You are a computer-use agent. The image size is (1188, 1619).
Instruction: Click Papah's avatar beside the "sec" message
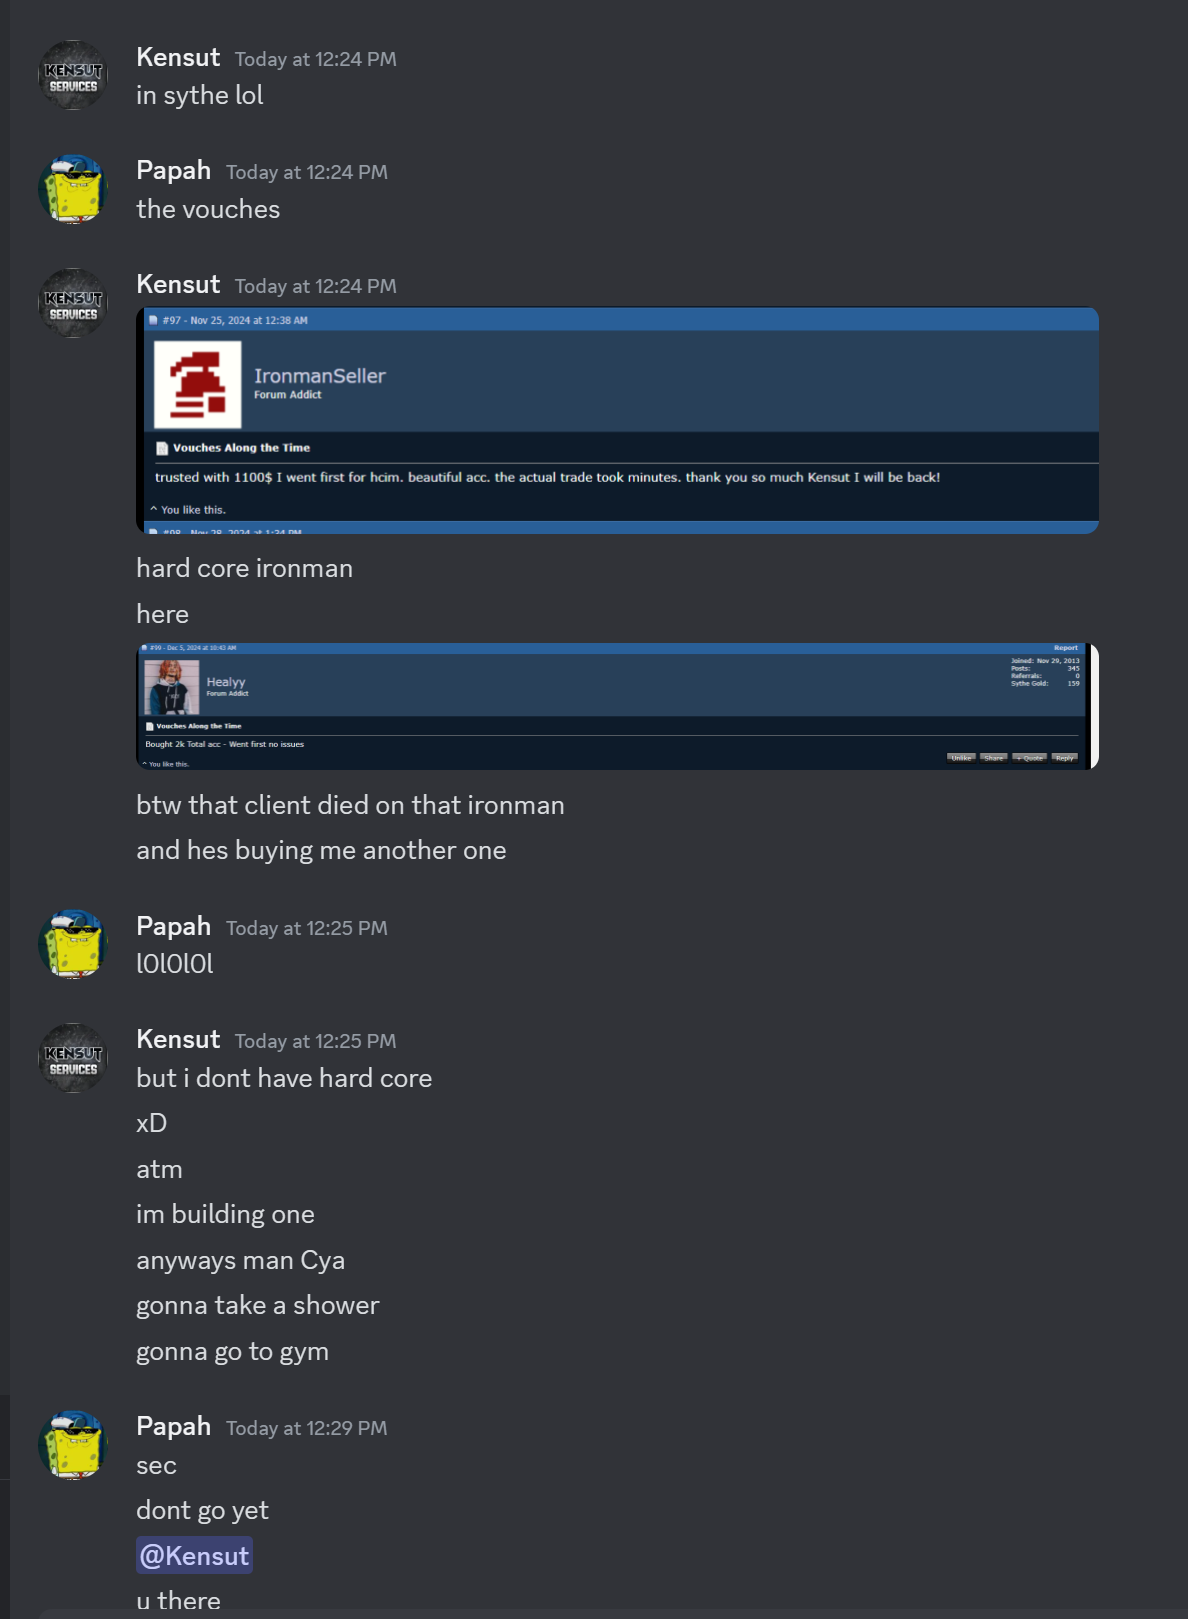73,1445
